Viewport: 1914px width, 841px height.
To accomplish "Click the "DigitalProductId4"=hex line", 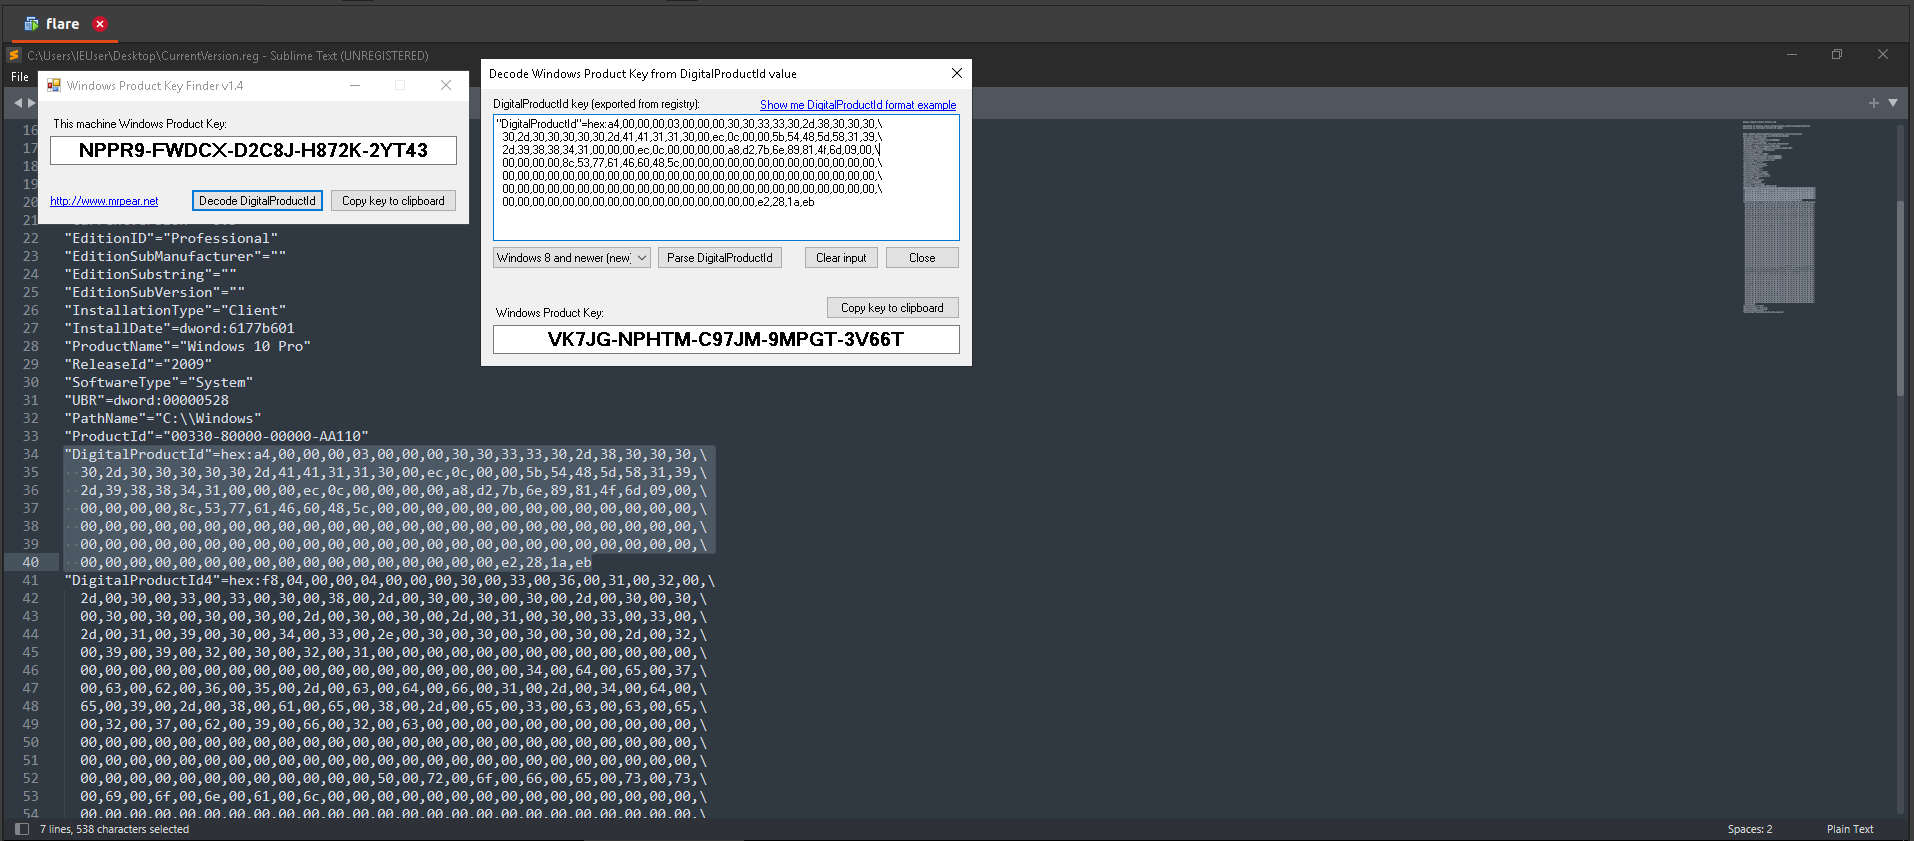I will click(x=390, y=580).
